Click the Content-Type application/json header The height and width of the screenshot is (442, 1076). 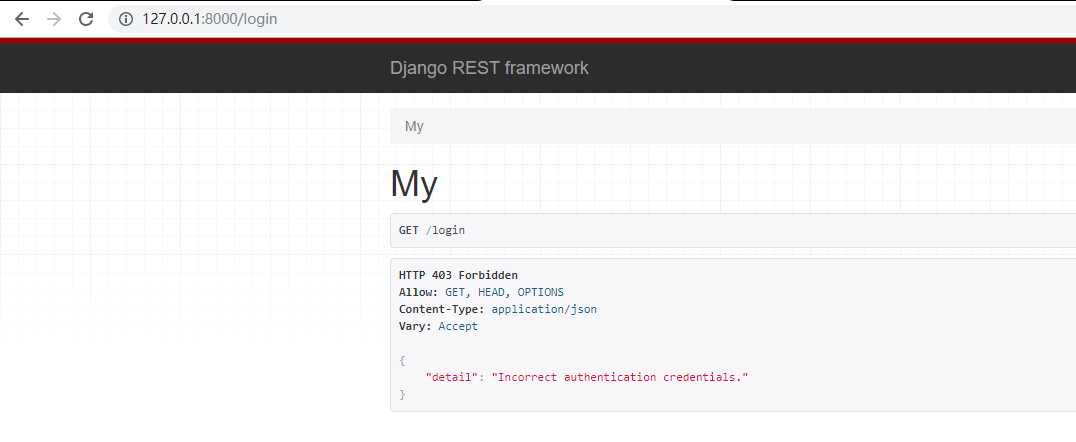pyautogui.click(x=498, y=310)
